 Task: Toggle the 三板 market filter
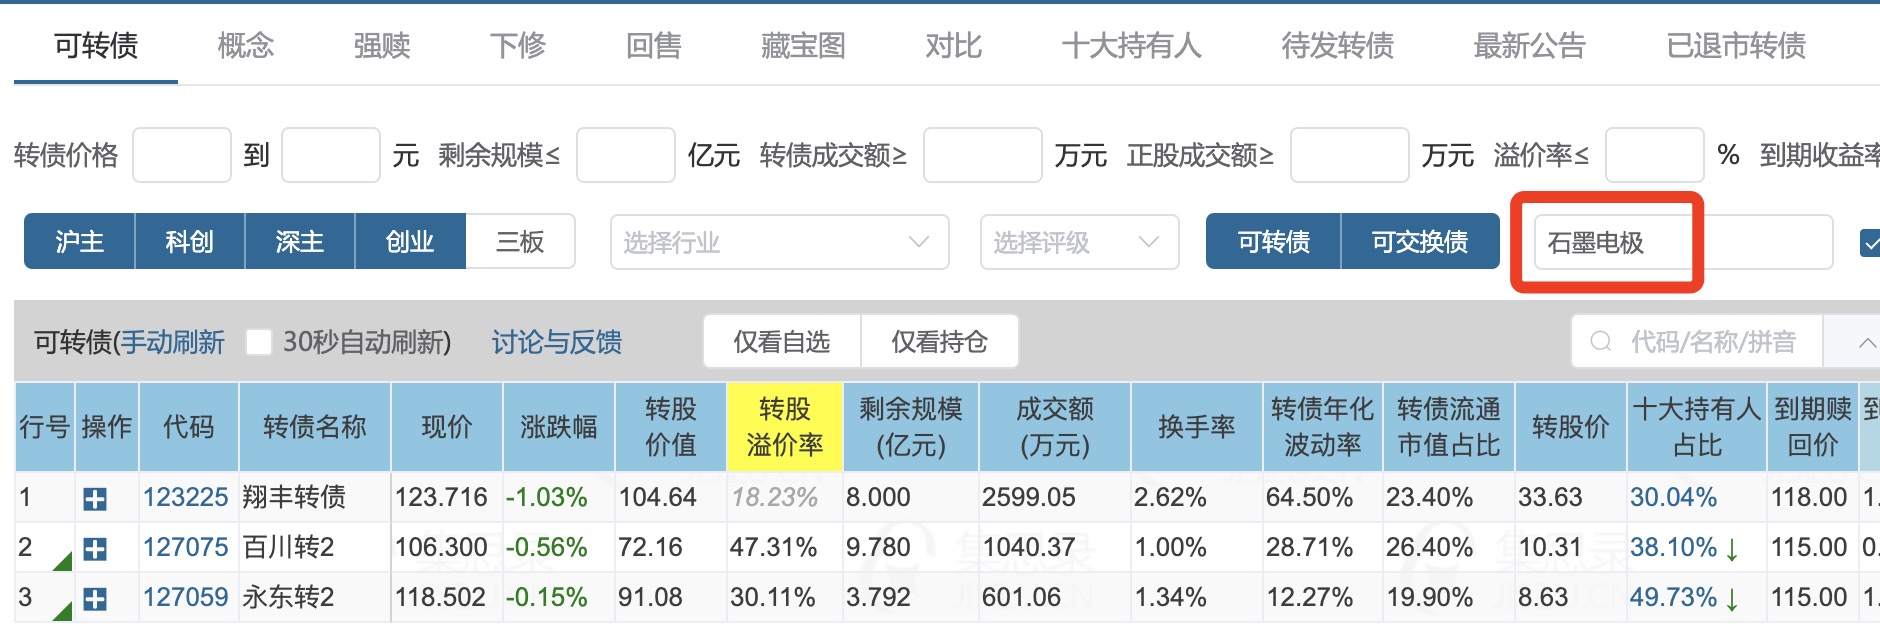pyautogui.click(x=520, y=242)
